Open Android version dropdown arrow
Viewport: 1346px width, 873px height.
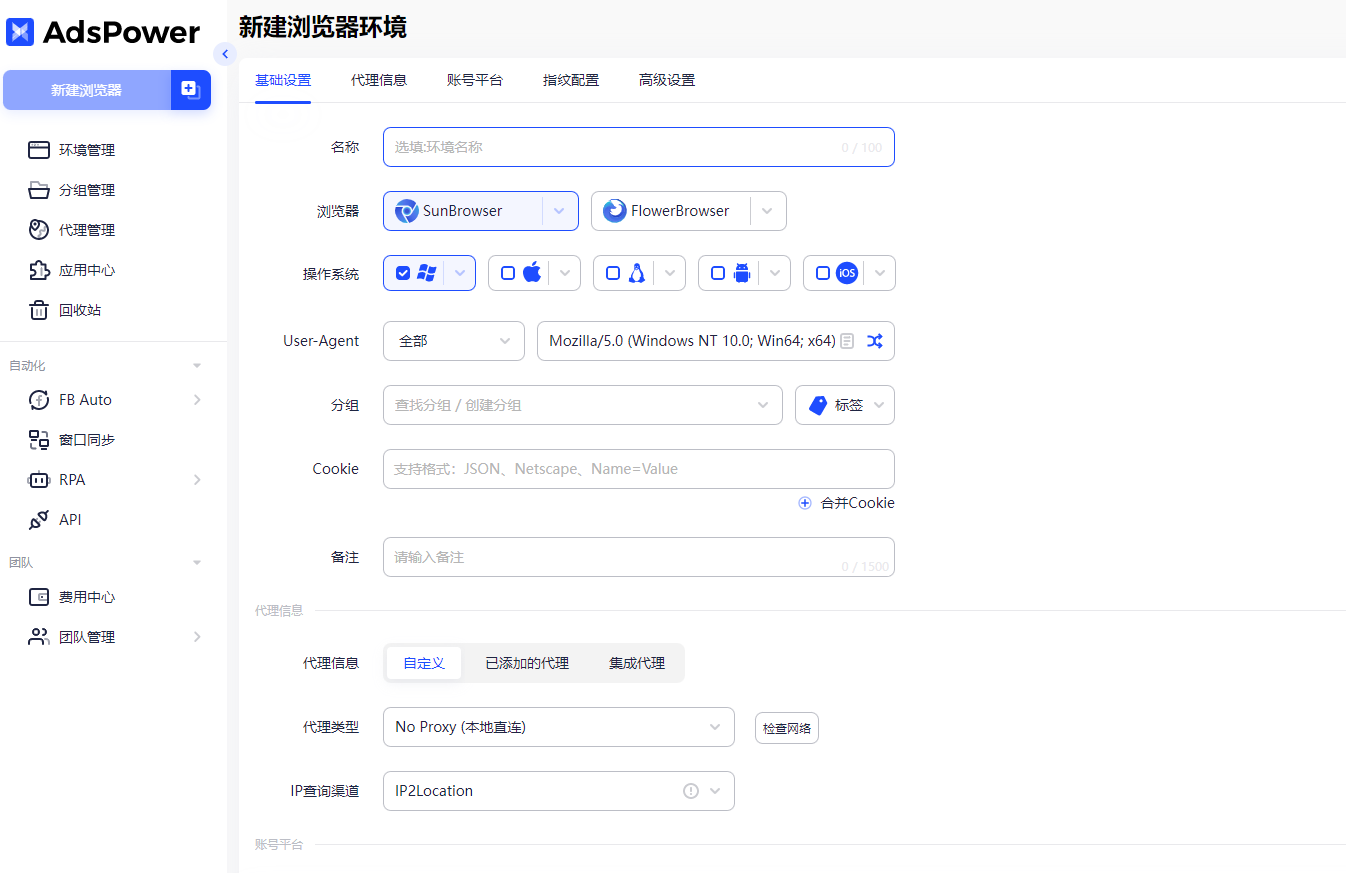pyautogui.click(x=775, y=273)
